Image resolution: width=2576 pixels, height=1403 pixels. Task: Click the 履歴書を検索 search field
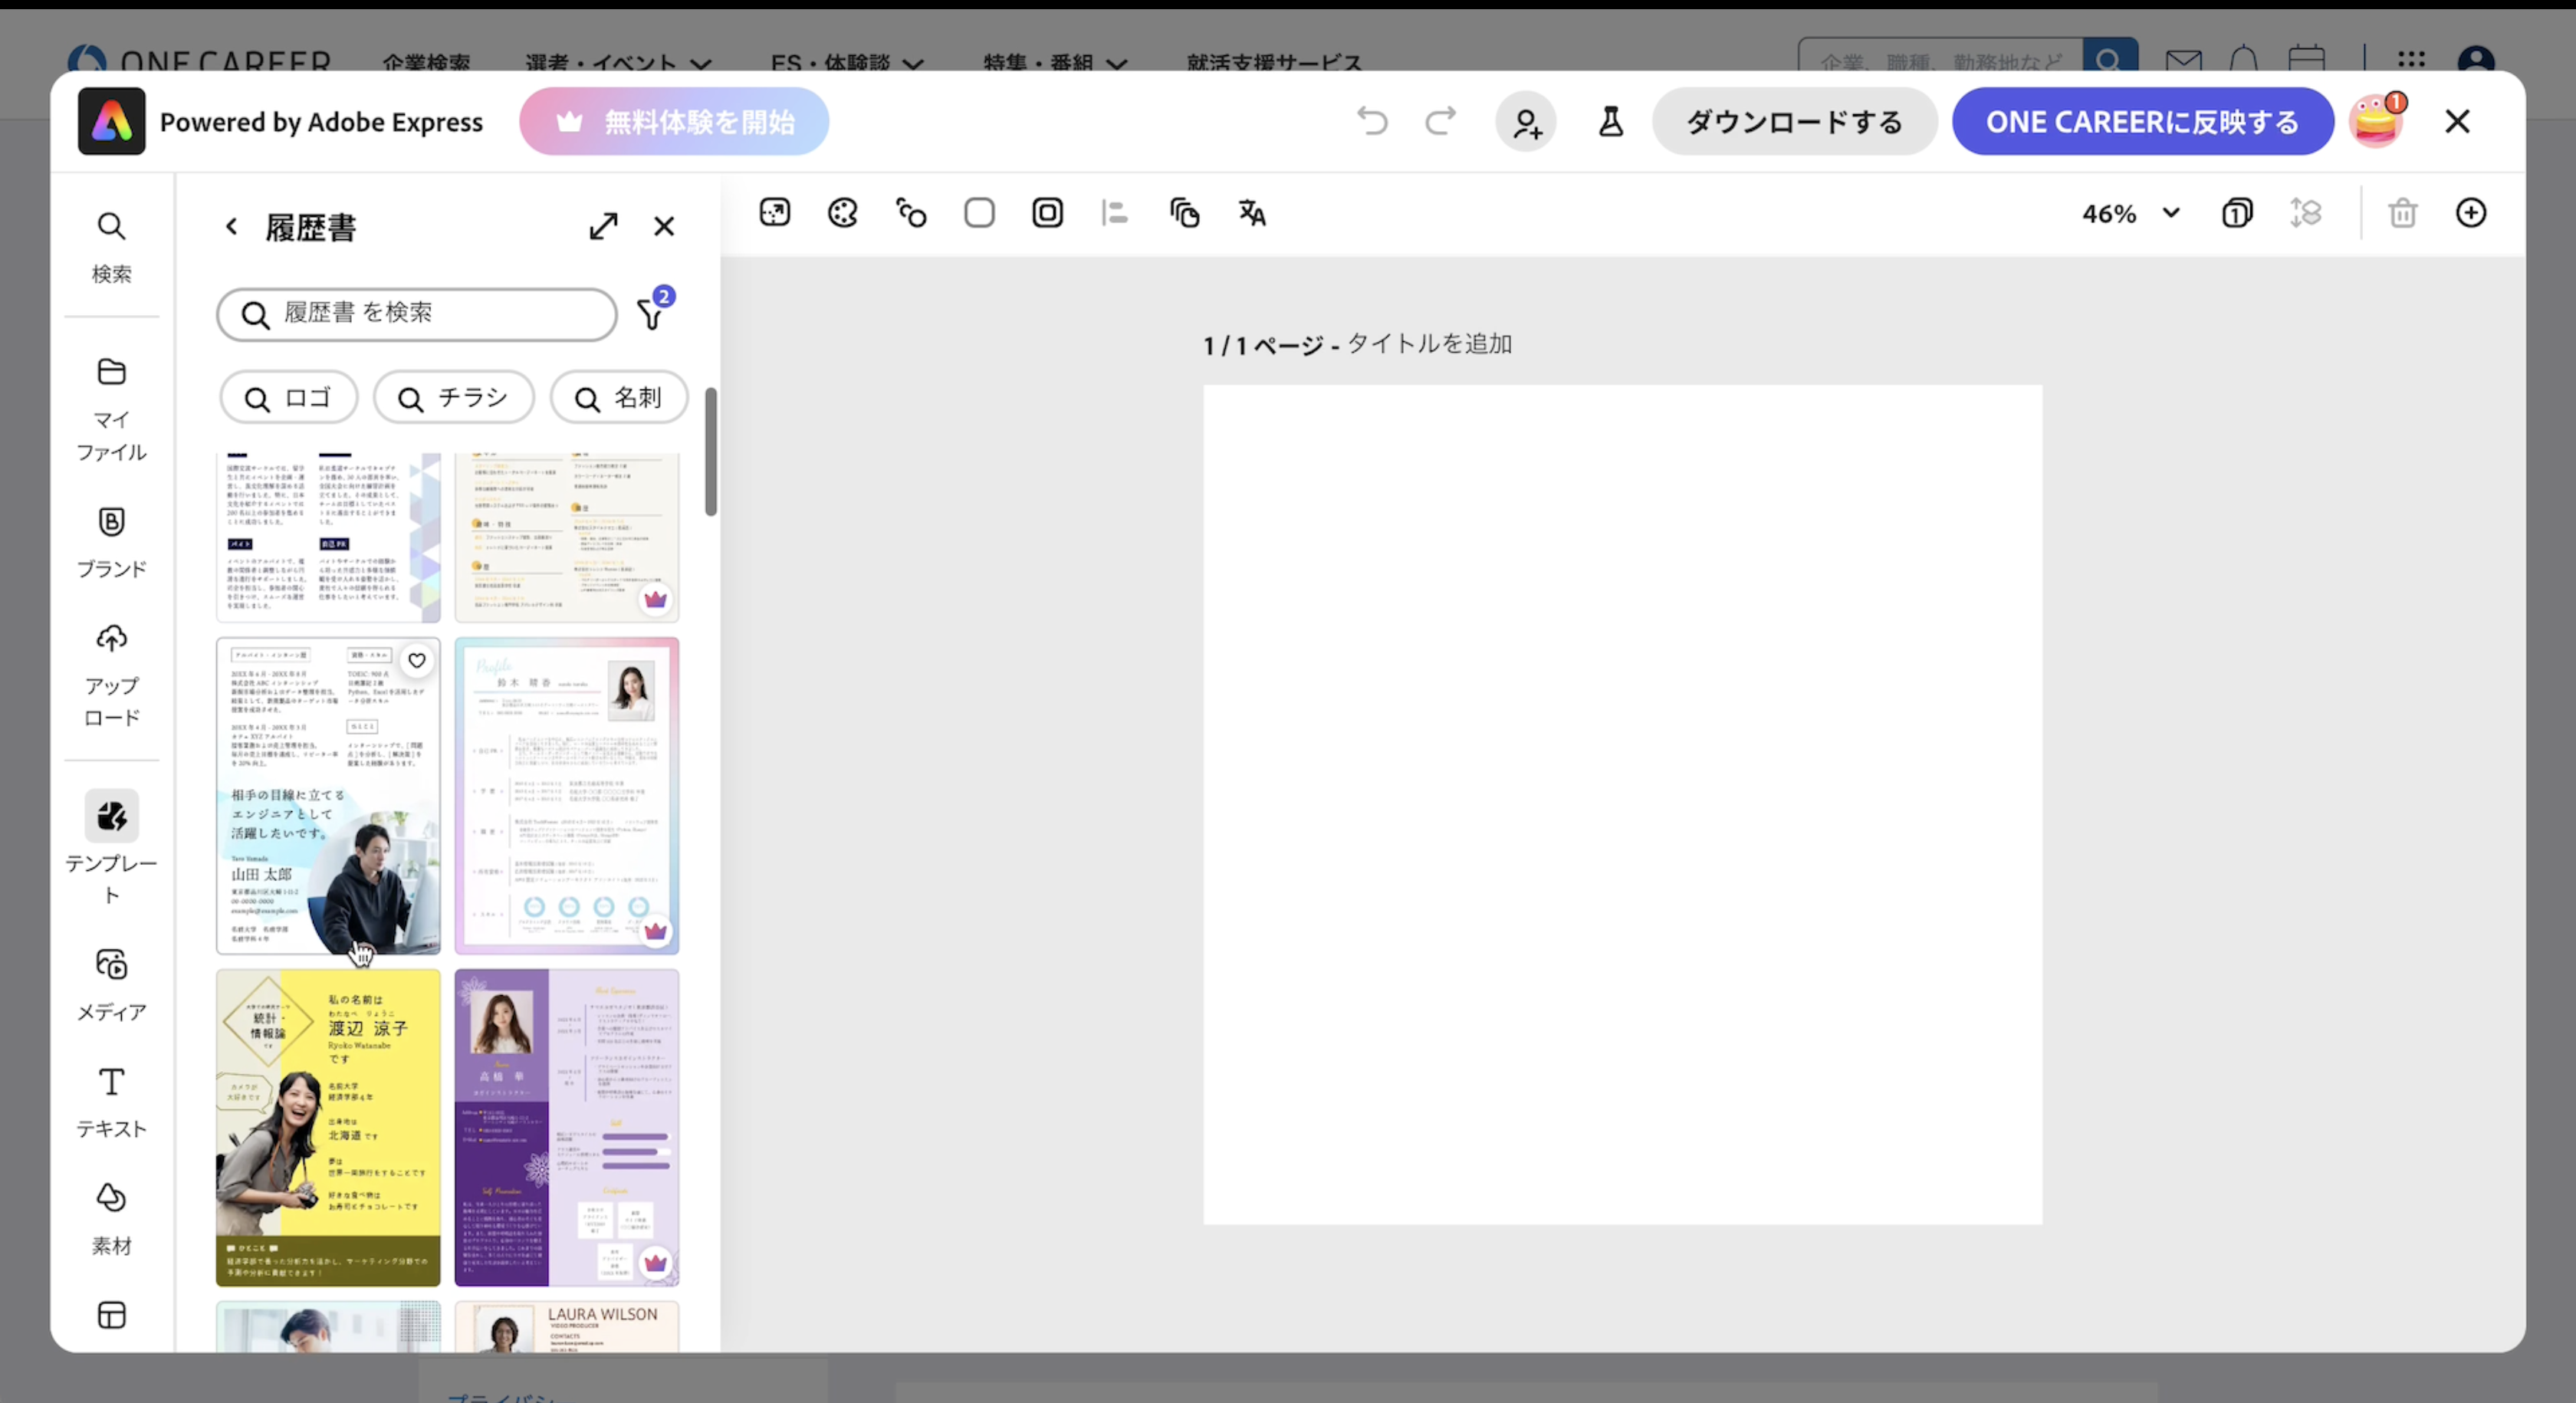click(417, 314)
